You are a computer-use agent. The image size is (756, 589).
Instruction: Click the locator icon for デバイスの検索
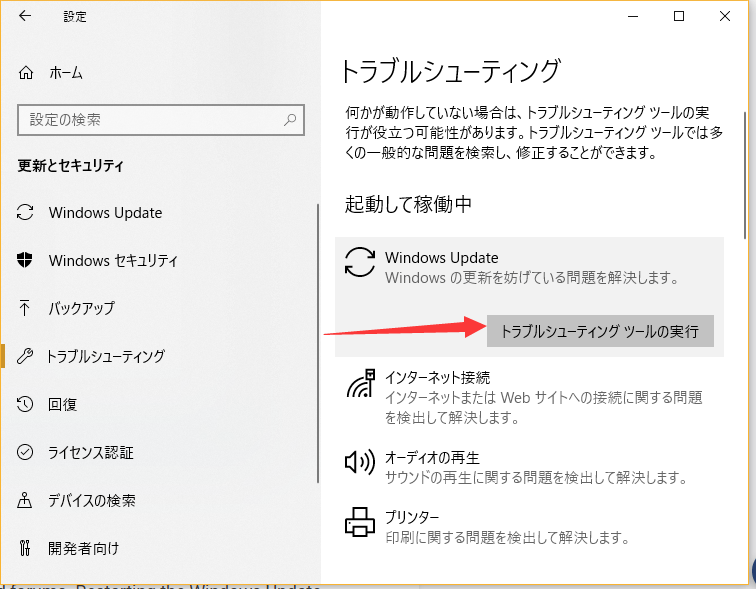click(x=25, y=500)
